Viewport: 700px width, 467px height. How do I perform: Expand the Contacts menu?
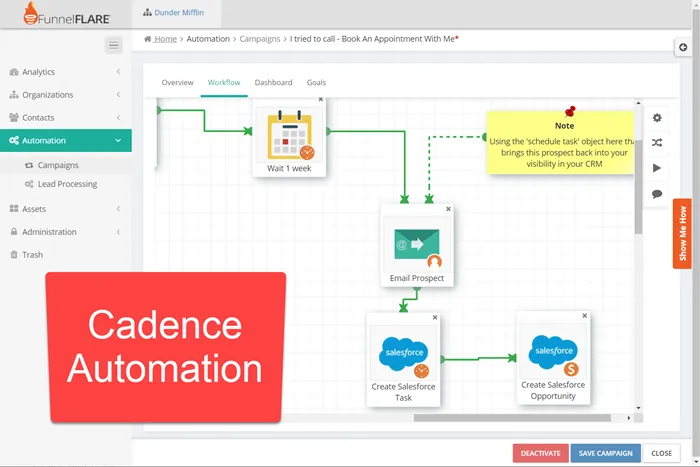[x=66, y=117]
